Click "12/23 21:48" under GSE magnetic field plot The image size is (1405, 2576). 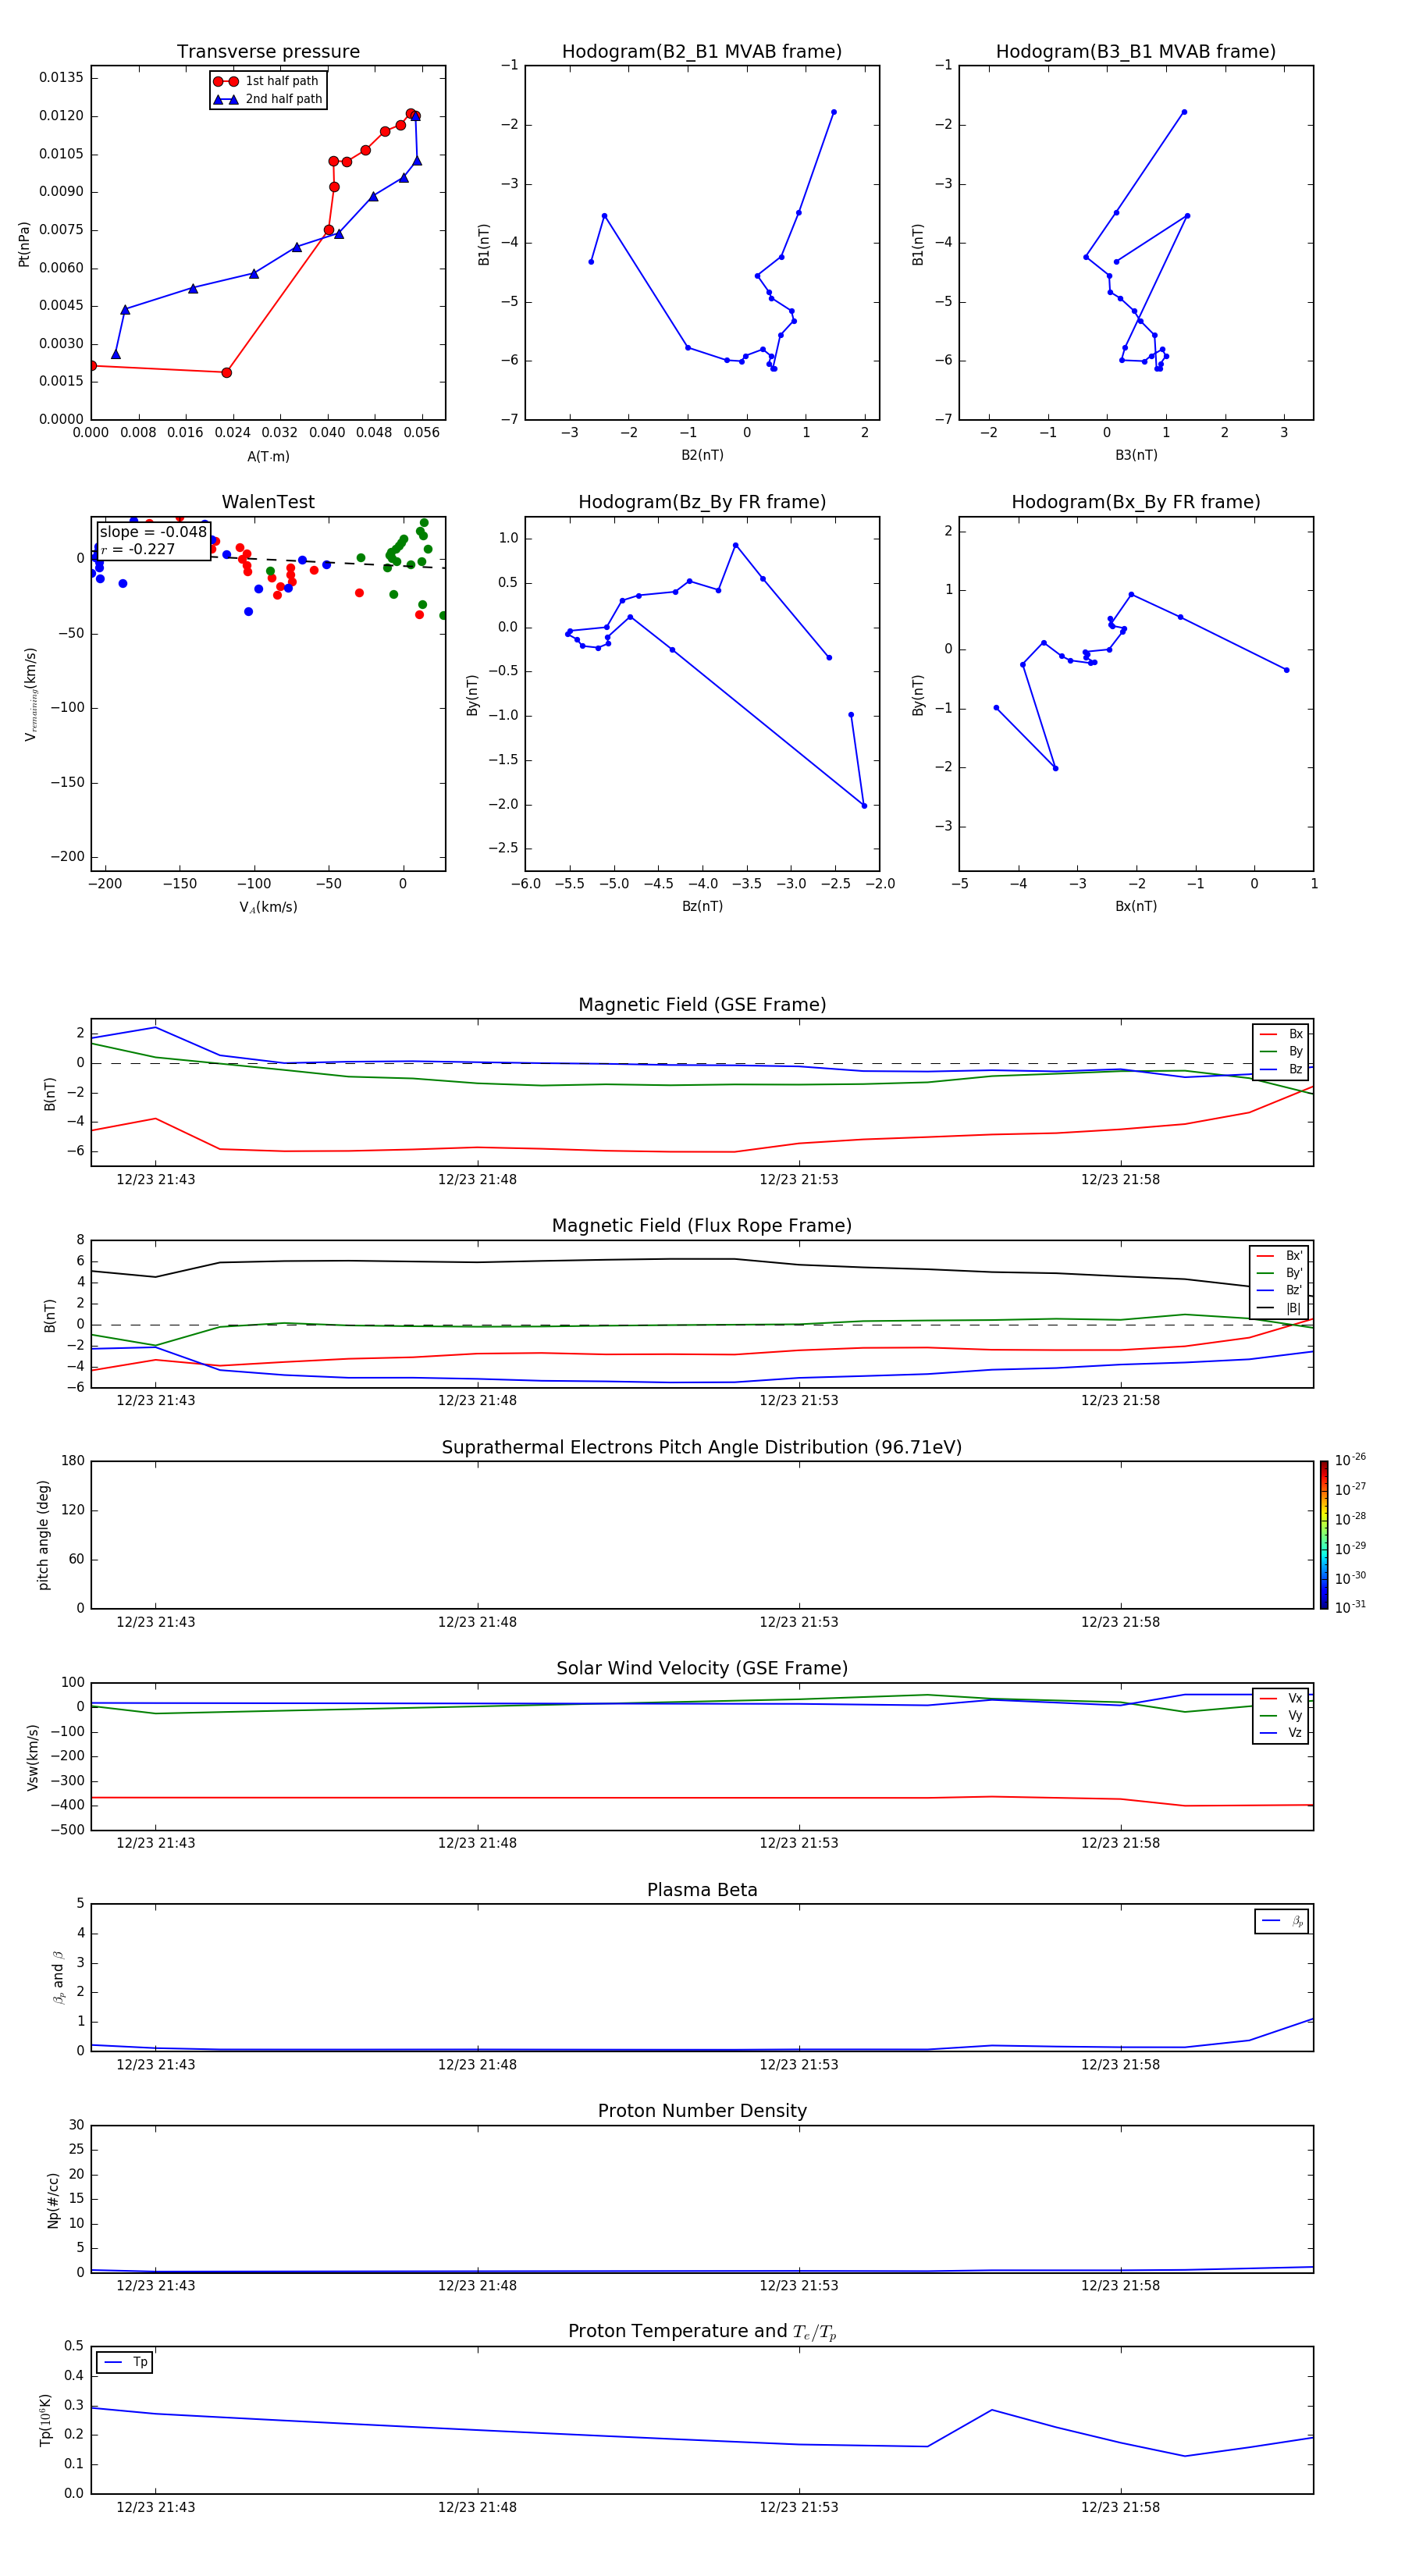477,1180
